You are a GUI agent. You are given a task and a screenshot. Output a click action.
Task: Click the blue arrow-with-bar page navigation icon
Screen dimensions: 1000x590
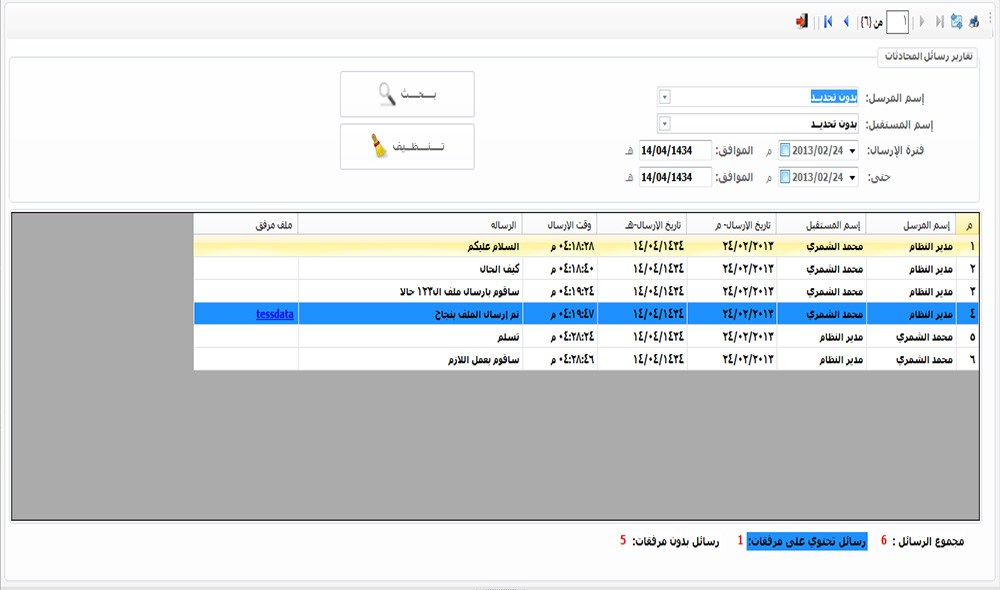pyautogui.click(x=828, y=21)
